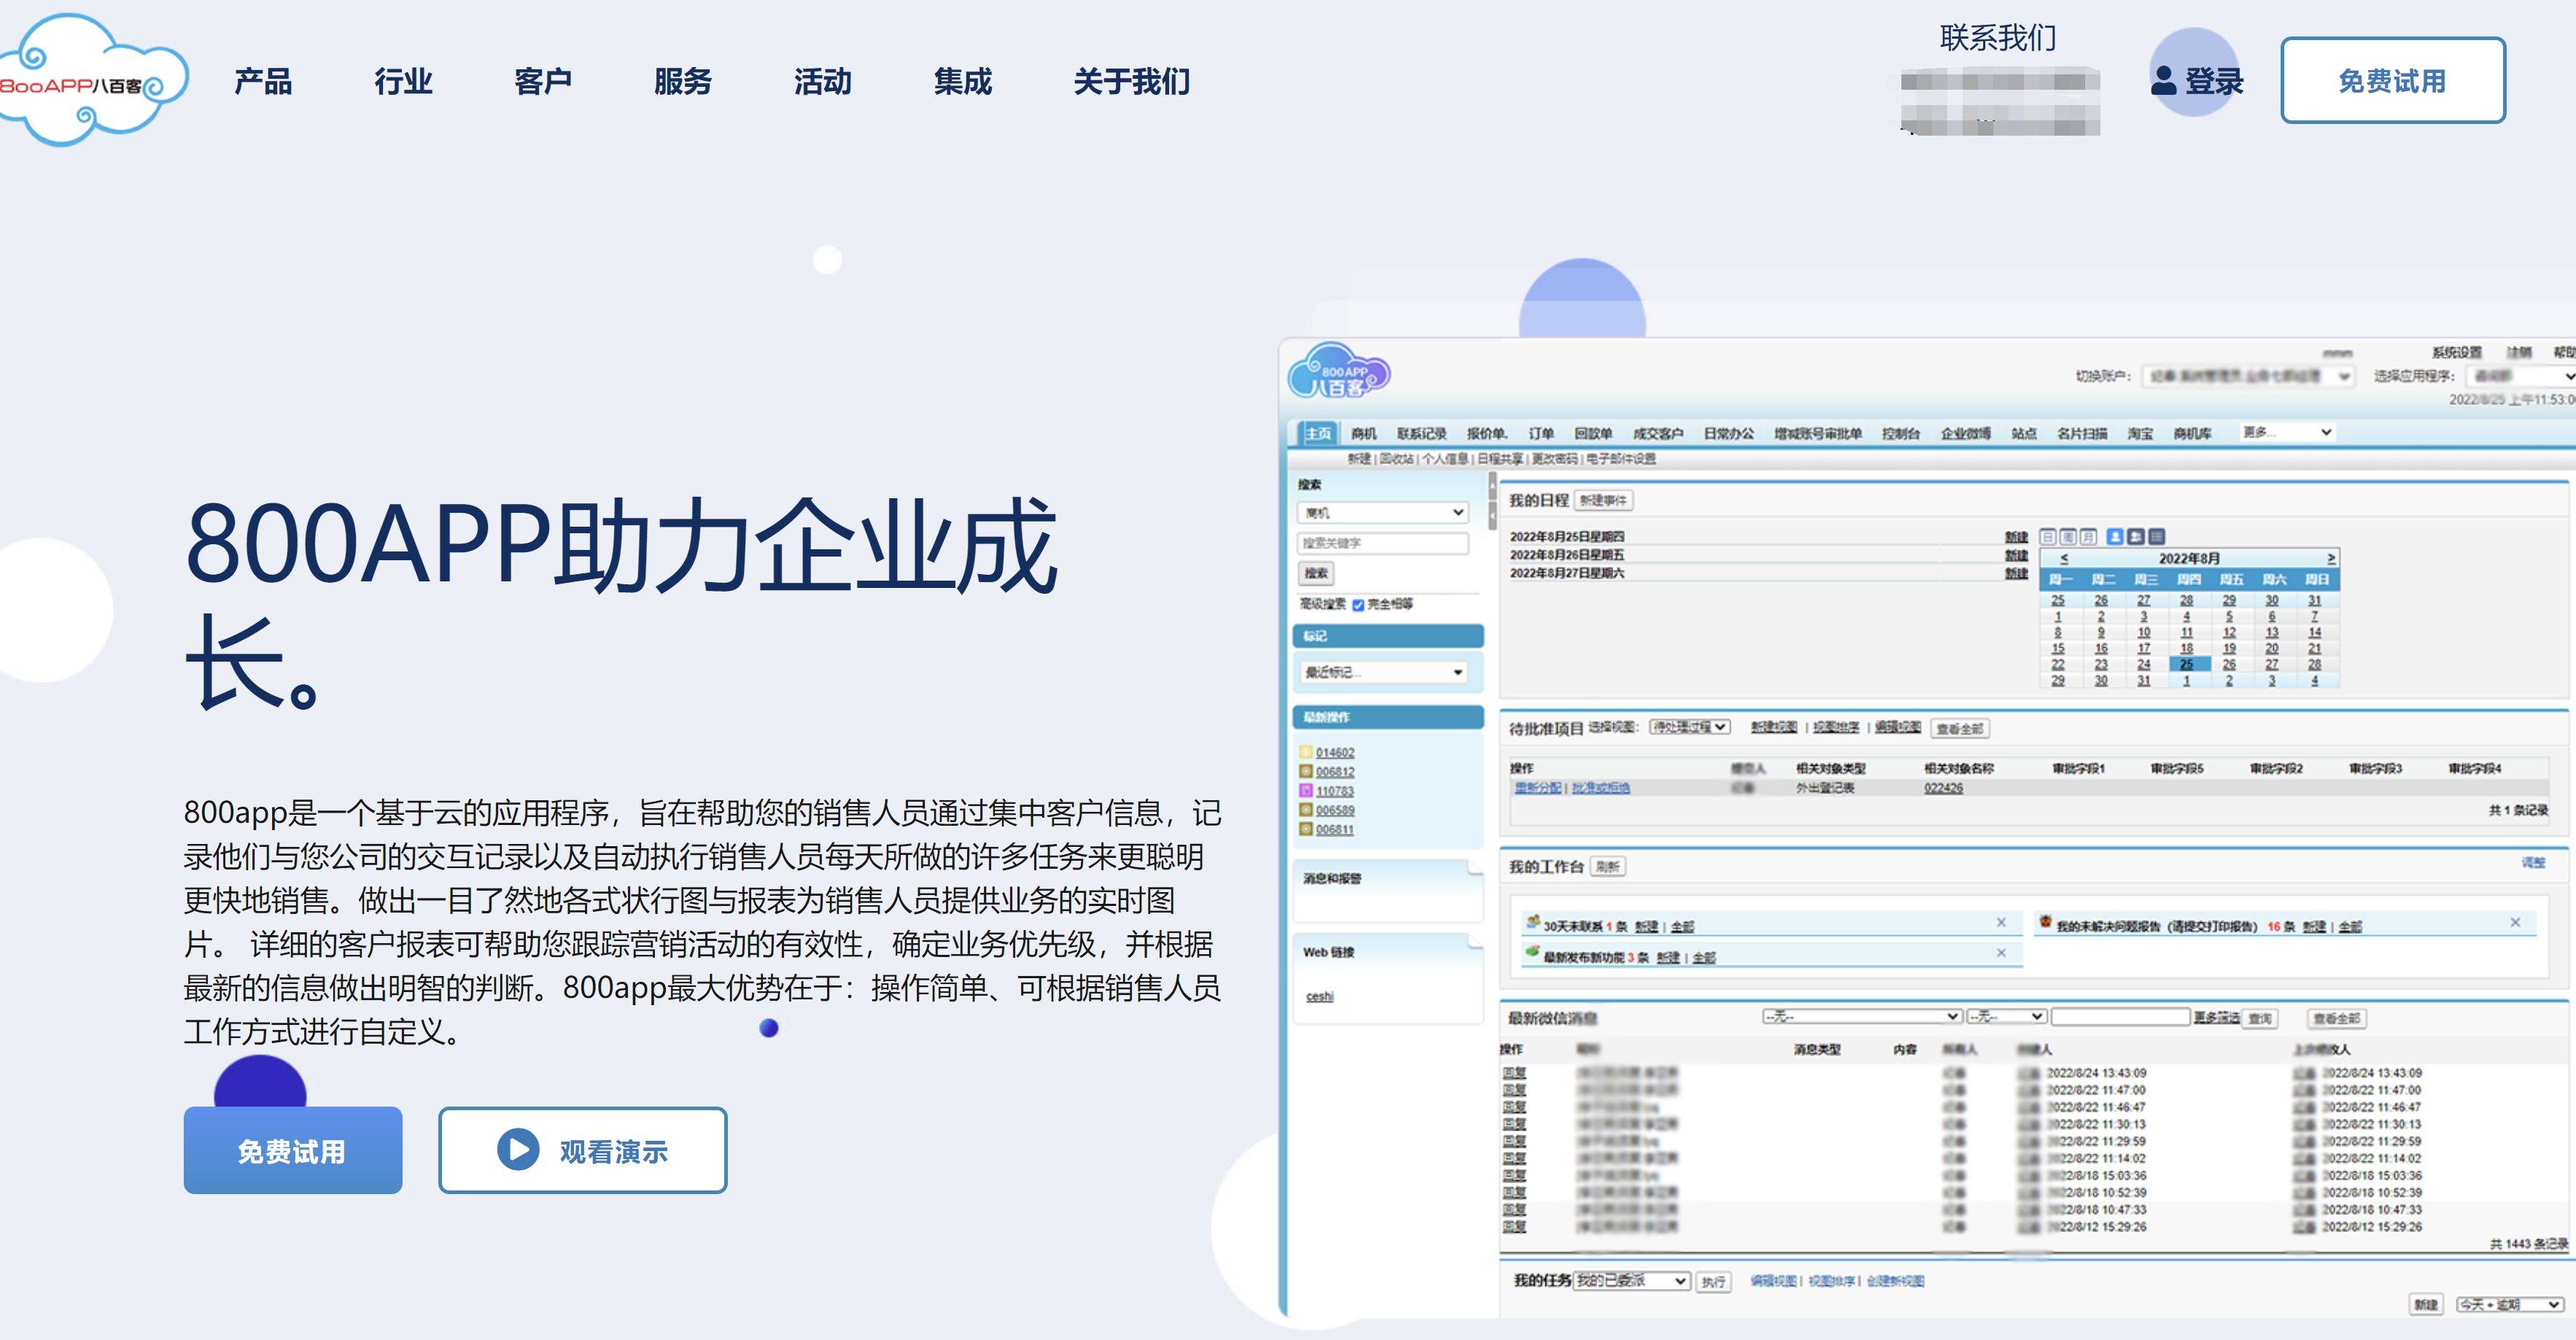Switch to the 联系记录 tab in the dashboard
The width and height of the screenshot is (2576, 1340).
click(1421, 433)
